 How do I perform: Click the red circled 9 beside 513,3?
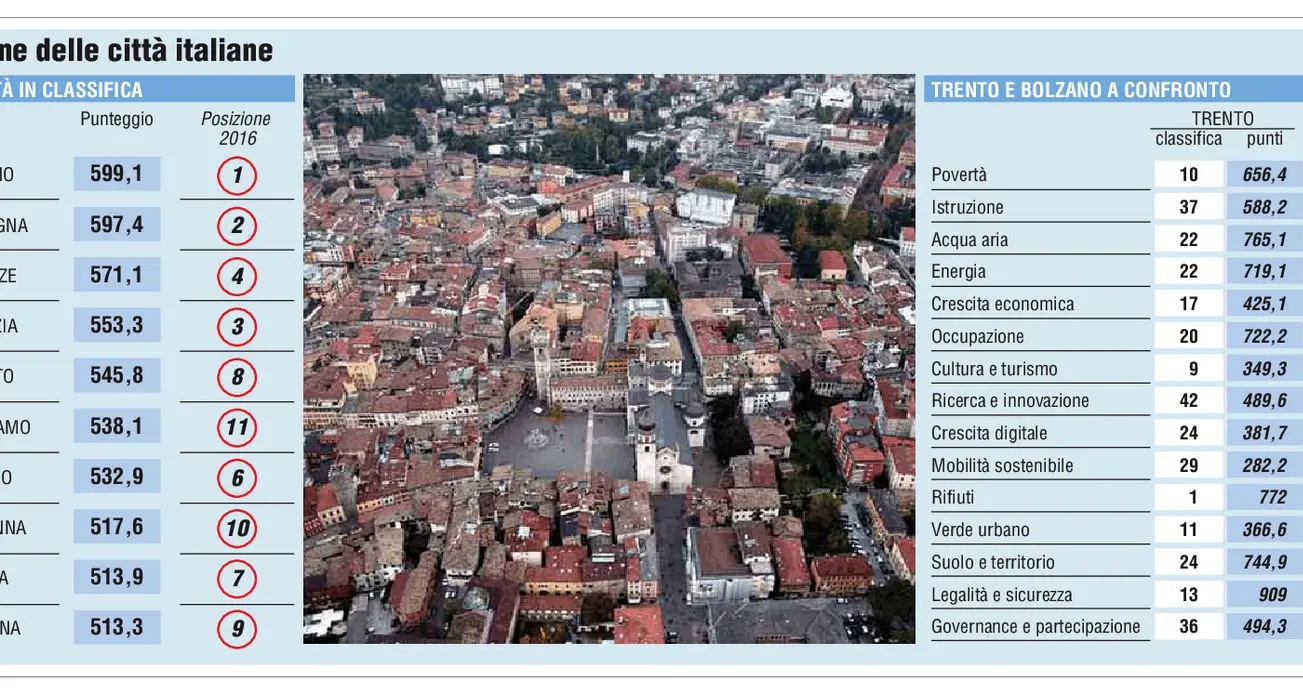click(237, 630)
